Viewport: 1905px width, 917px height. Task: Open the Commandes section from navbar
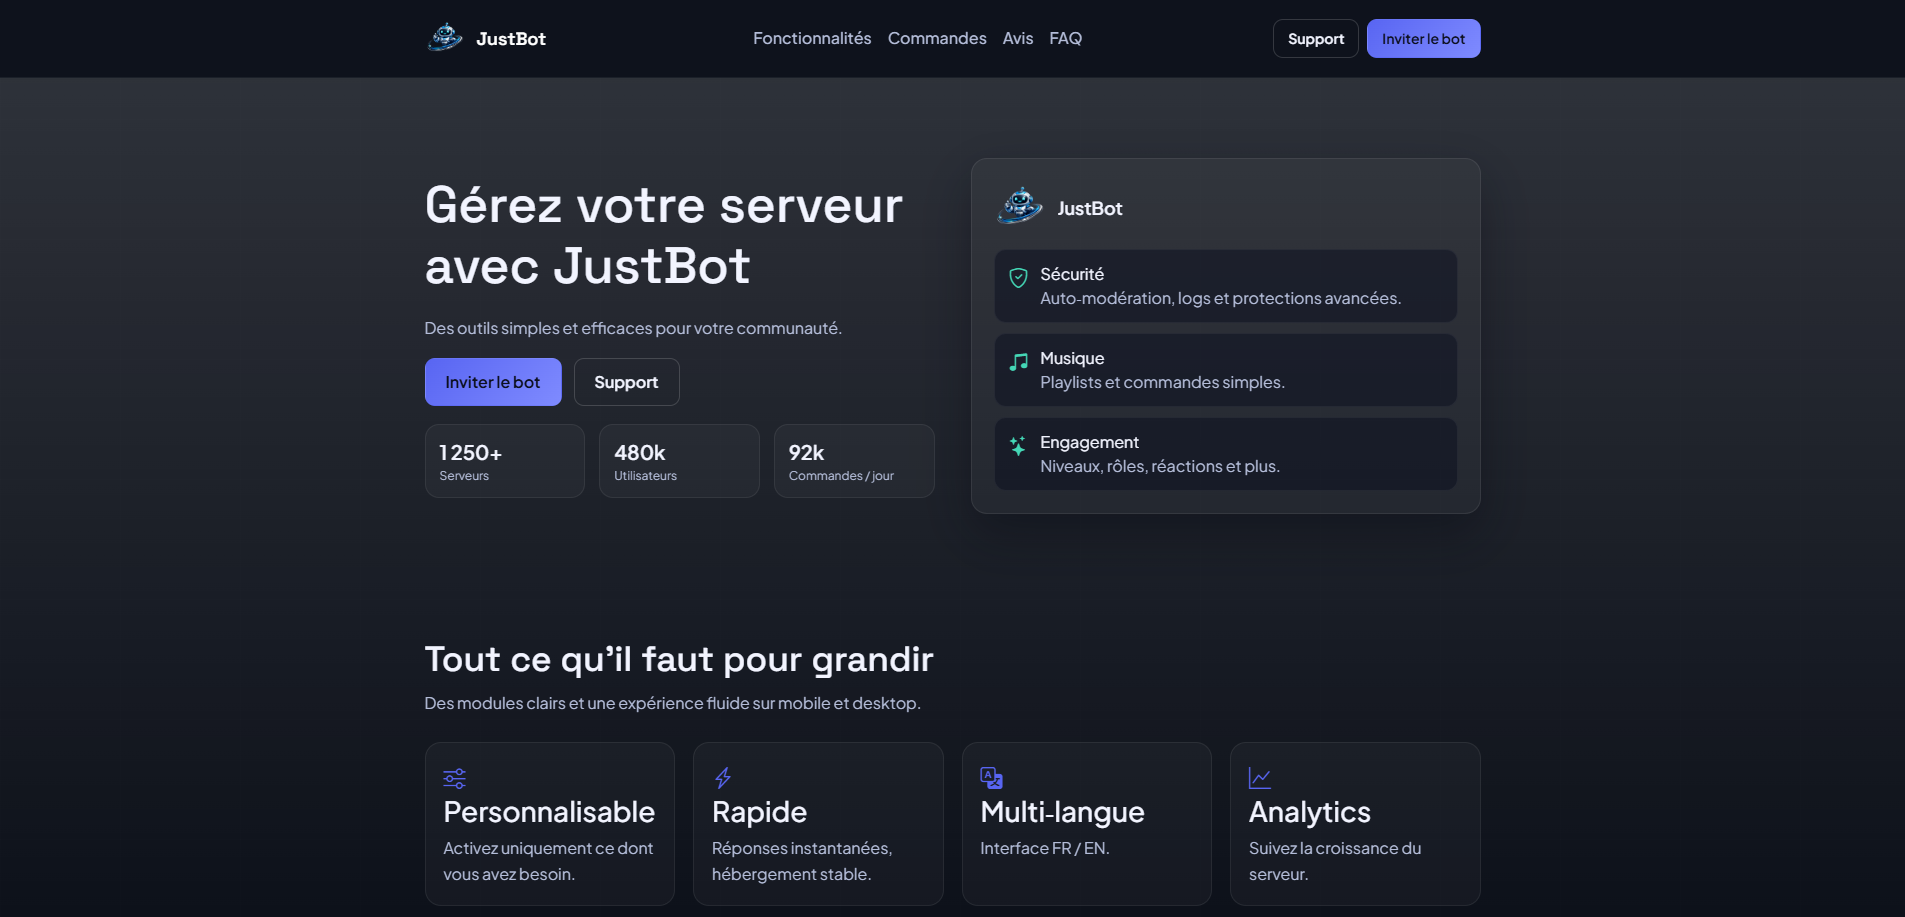tap(936, 38)
